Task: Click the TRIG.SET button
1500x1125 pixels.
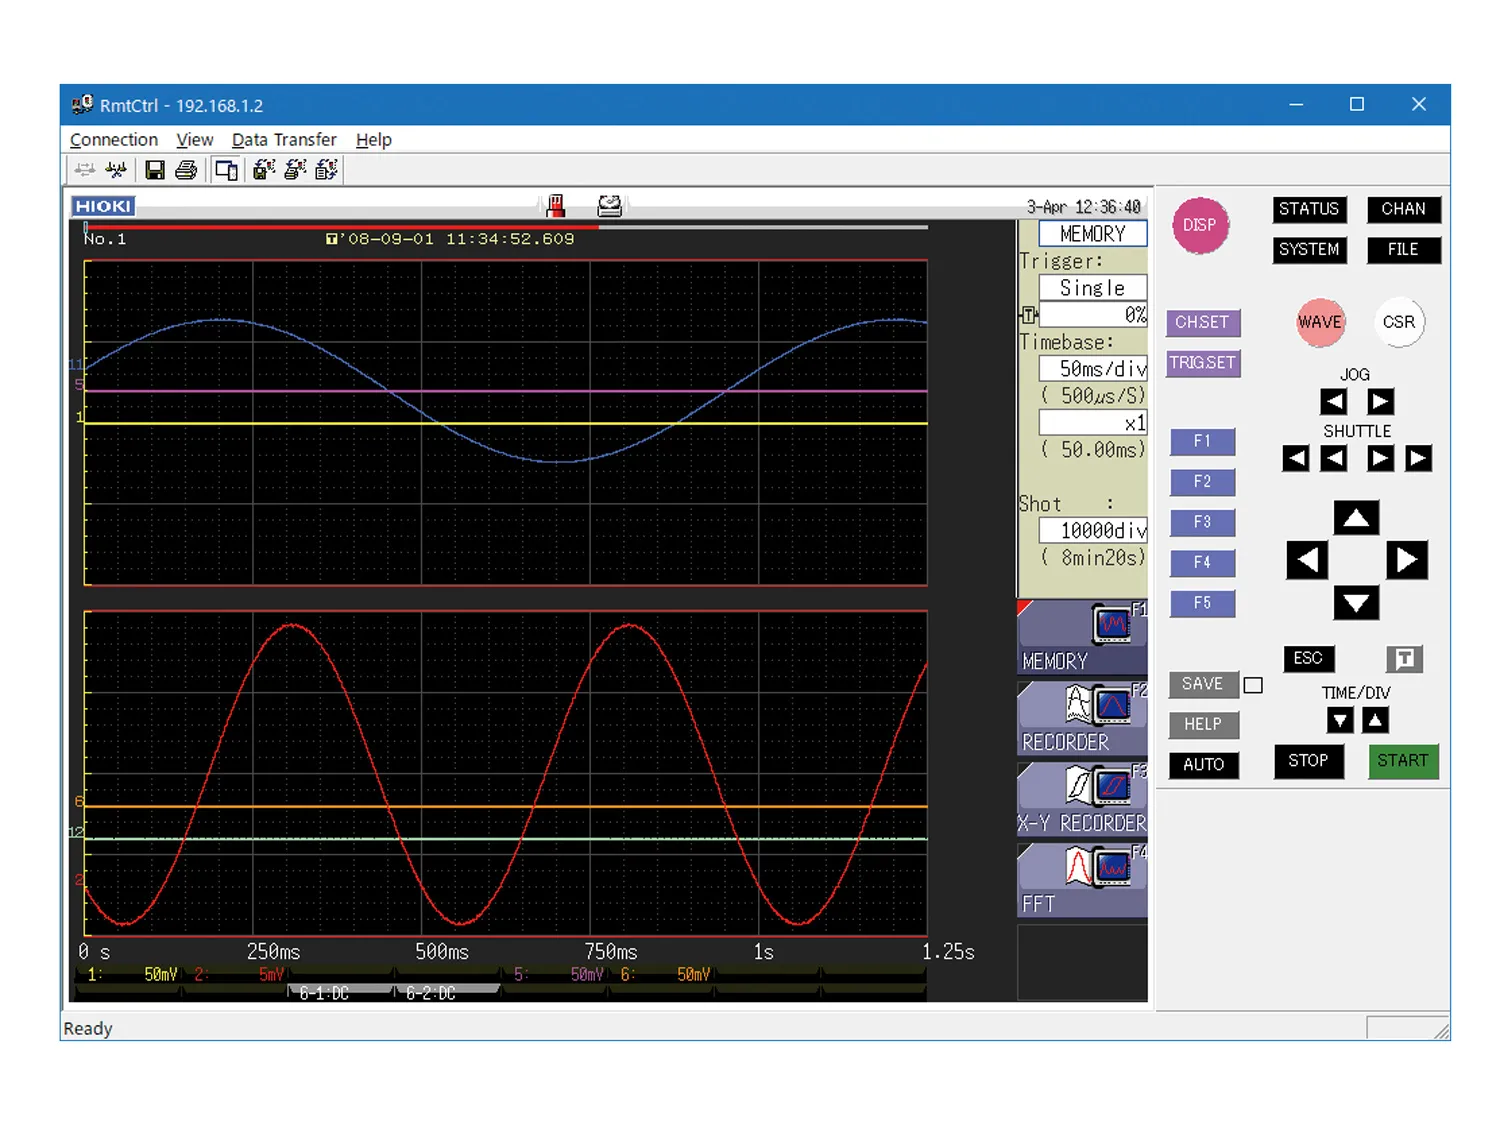Action: pos(1203,363)
